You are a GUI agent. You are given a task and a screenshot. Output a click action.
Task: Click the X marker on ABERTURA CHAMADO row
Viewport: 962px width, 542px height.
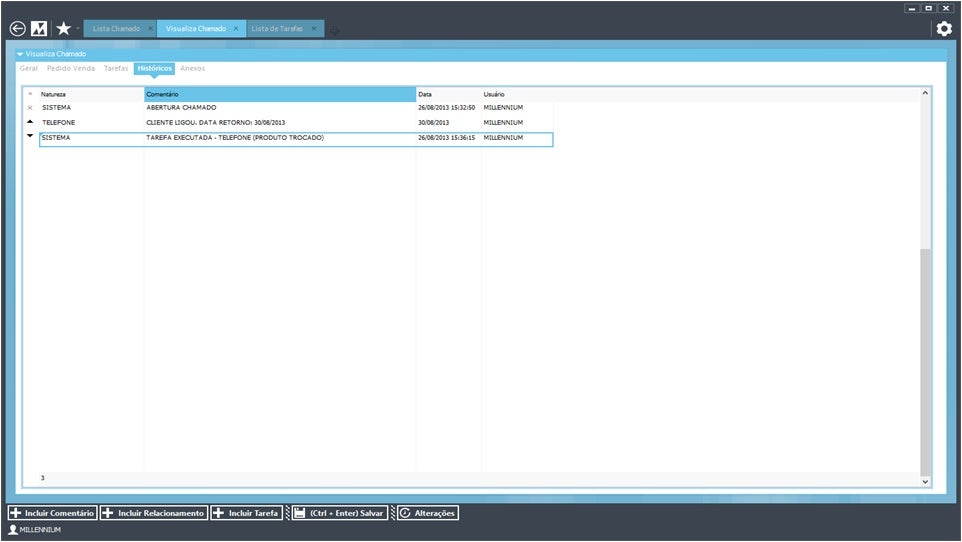click(30, 107)
